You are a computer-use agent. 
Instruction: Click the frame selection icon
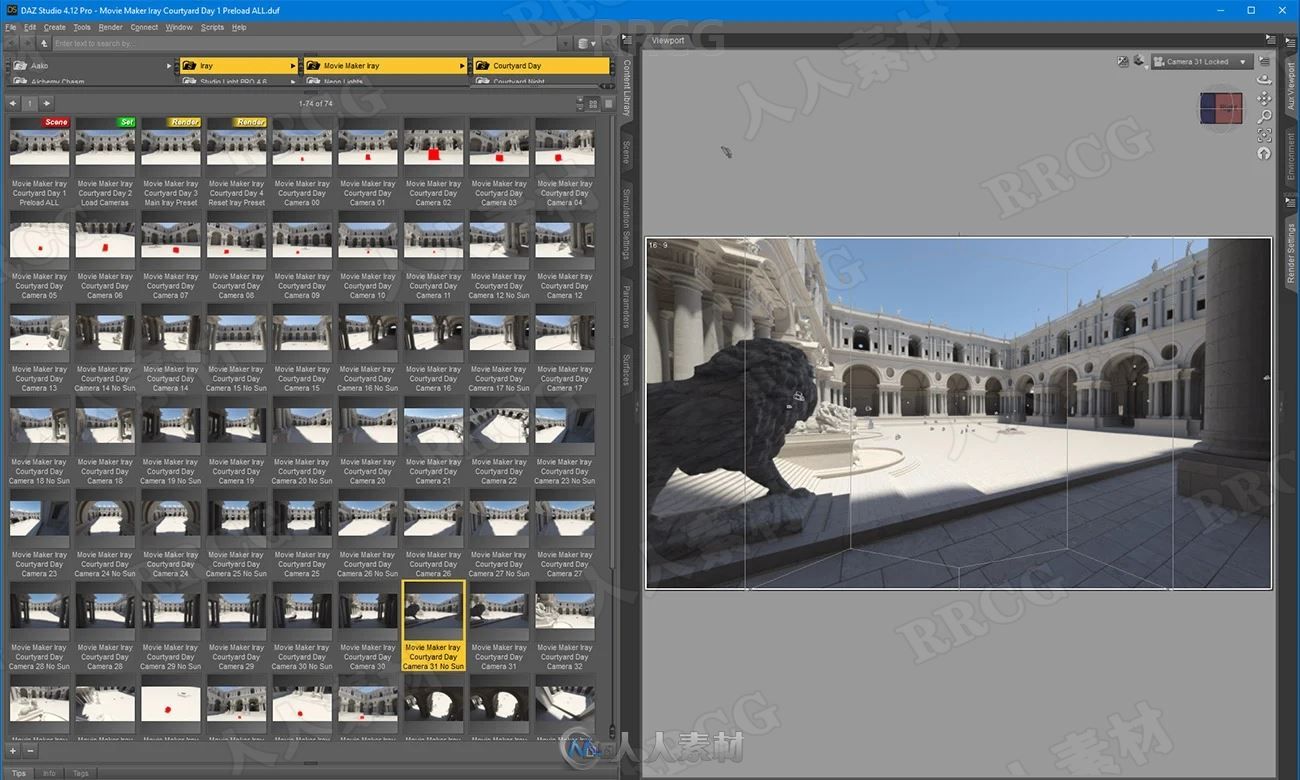[x=1264, y=135]
